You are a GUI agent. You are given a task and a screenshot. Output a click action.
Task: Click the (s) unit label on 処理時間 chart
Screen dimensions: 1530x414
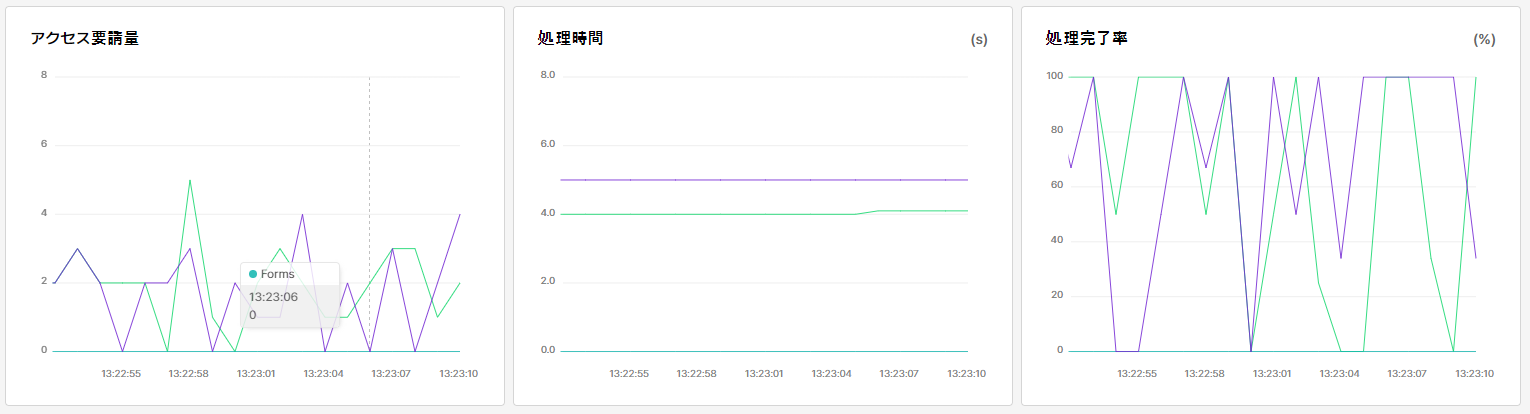click(979, 40)
